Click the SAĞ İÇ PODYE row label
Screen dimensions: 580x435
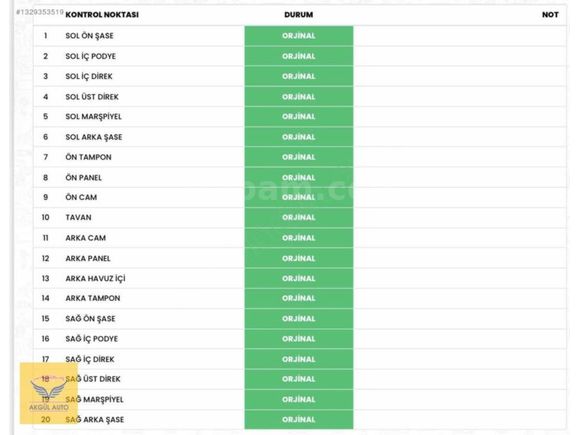click(92, 339)
